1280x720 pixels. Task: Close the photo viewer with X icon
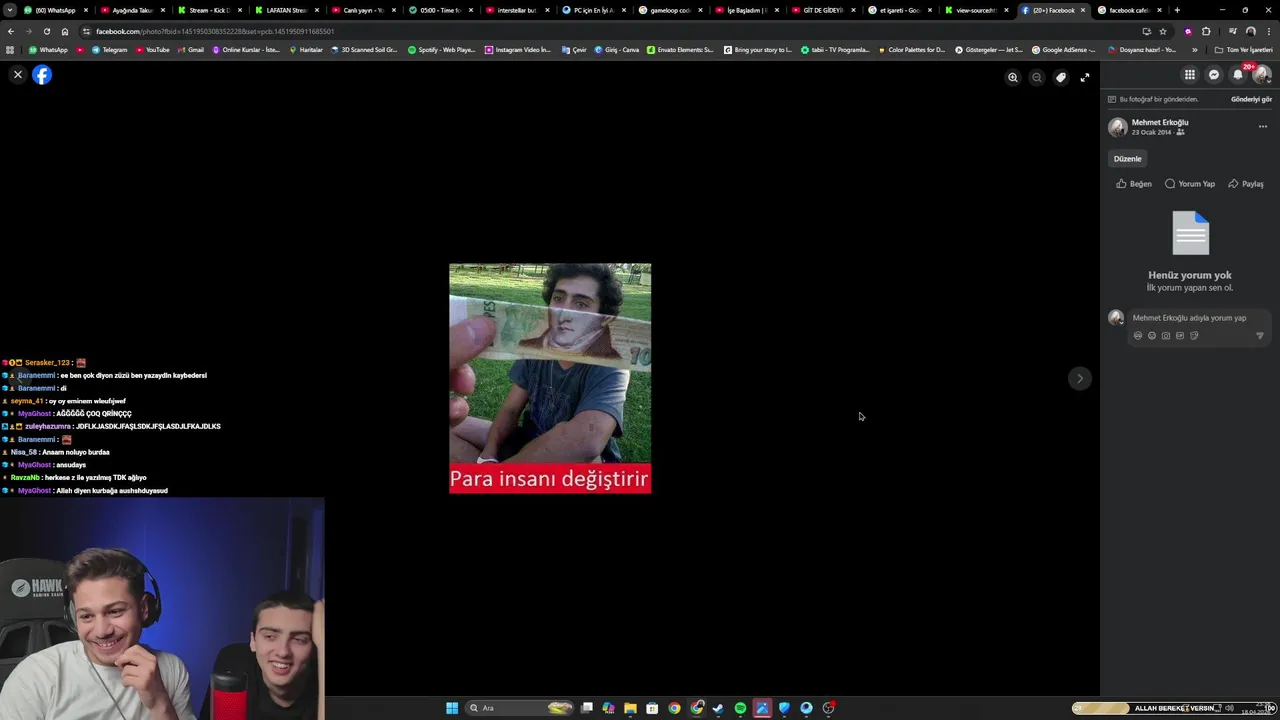tap(17, 75)
